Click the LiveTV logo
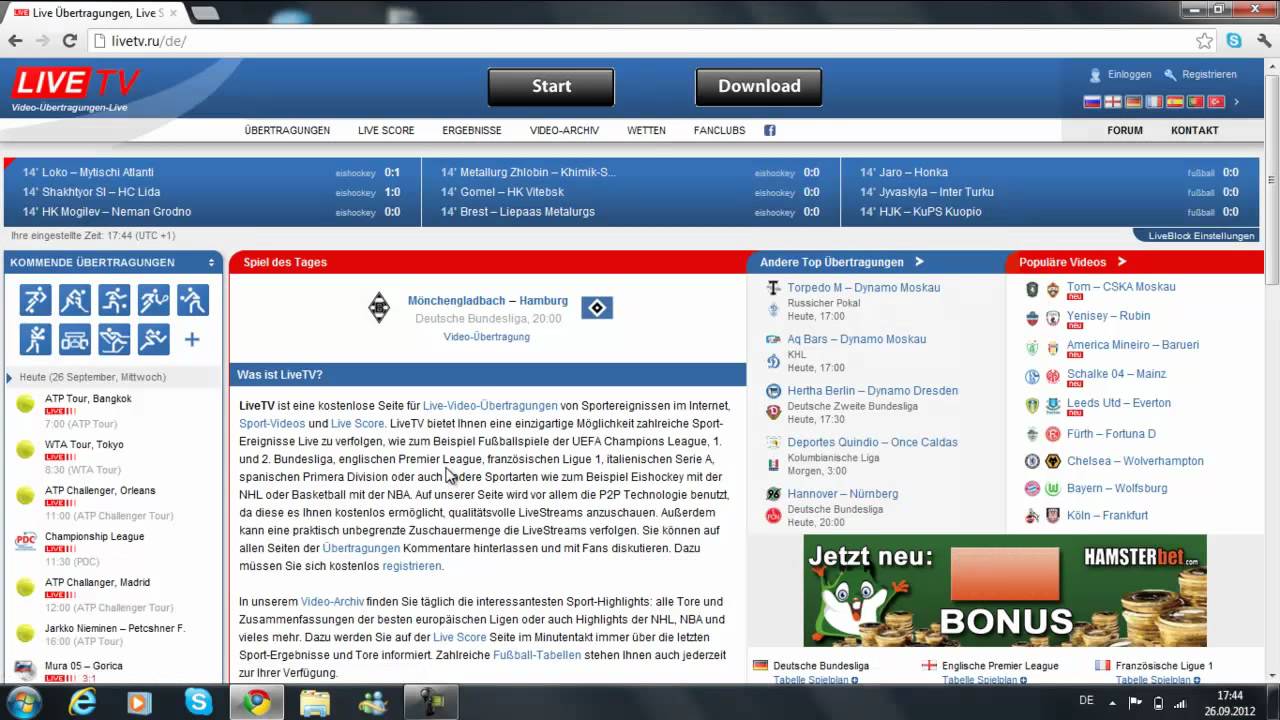Image resolution: width=1280 pixels, height=720 pixels. pyautogui.click(x=76, y=88)
